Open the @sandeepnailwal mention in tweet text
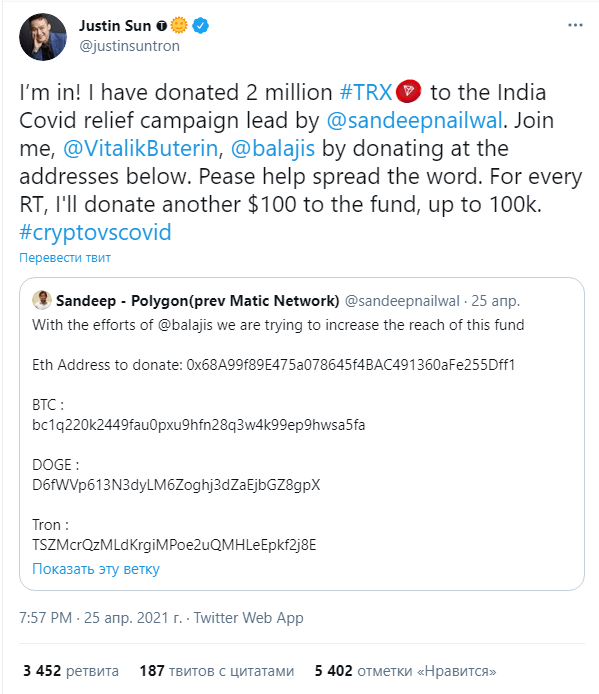 pos(415,120)
